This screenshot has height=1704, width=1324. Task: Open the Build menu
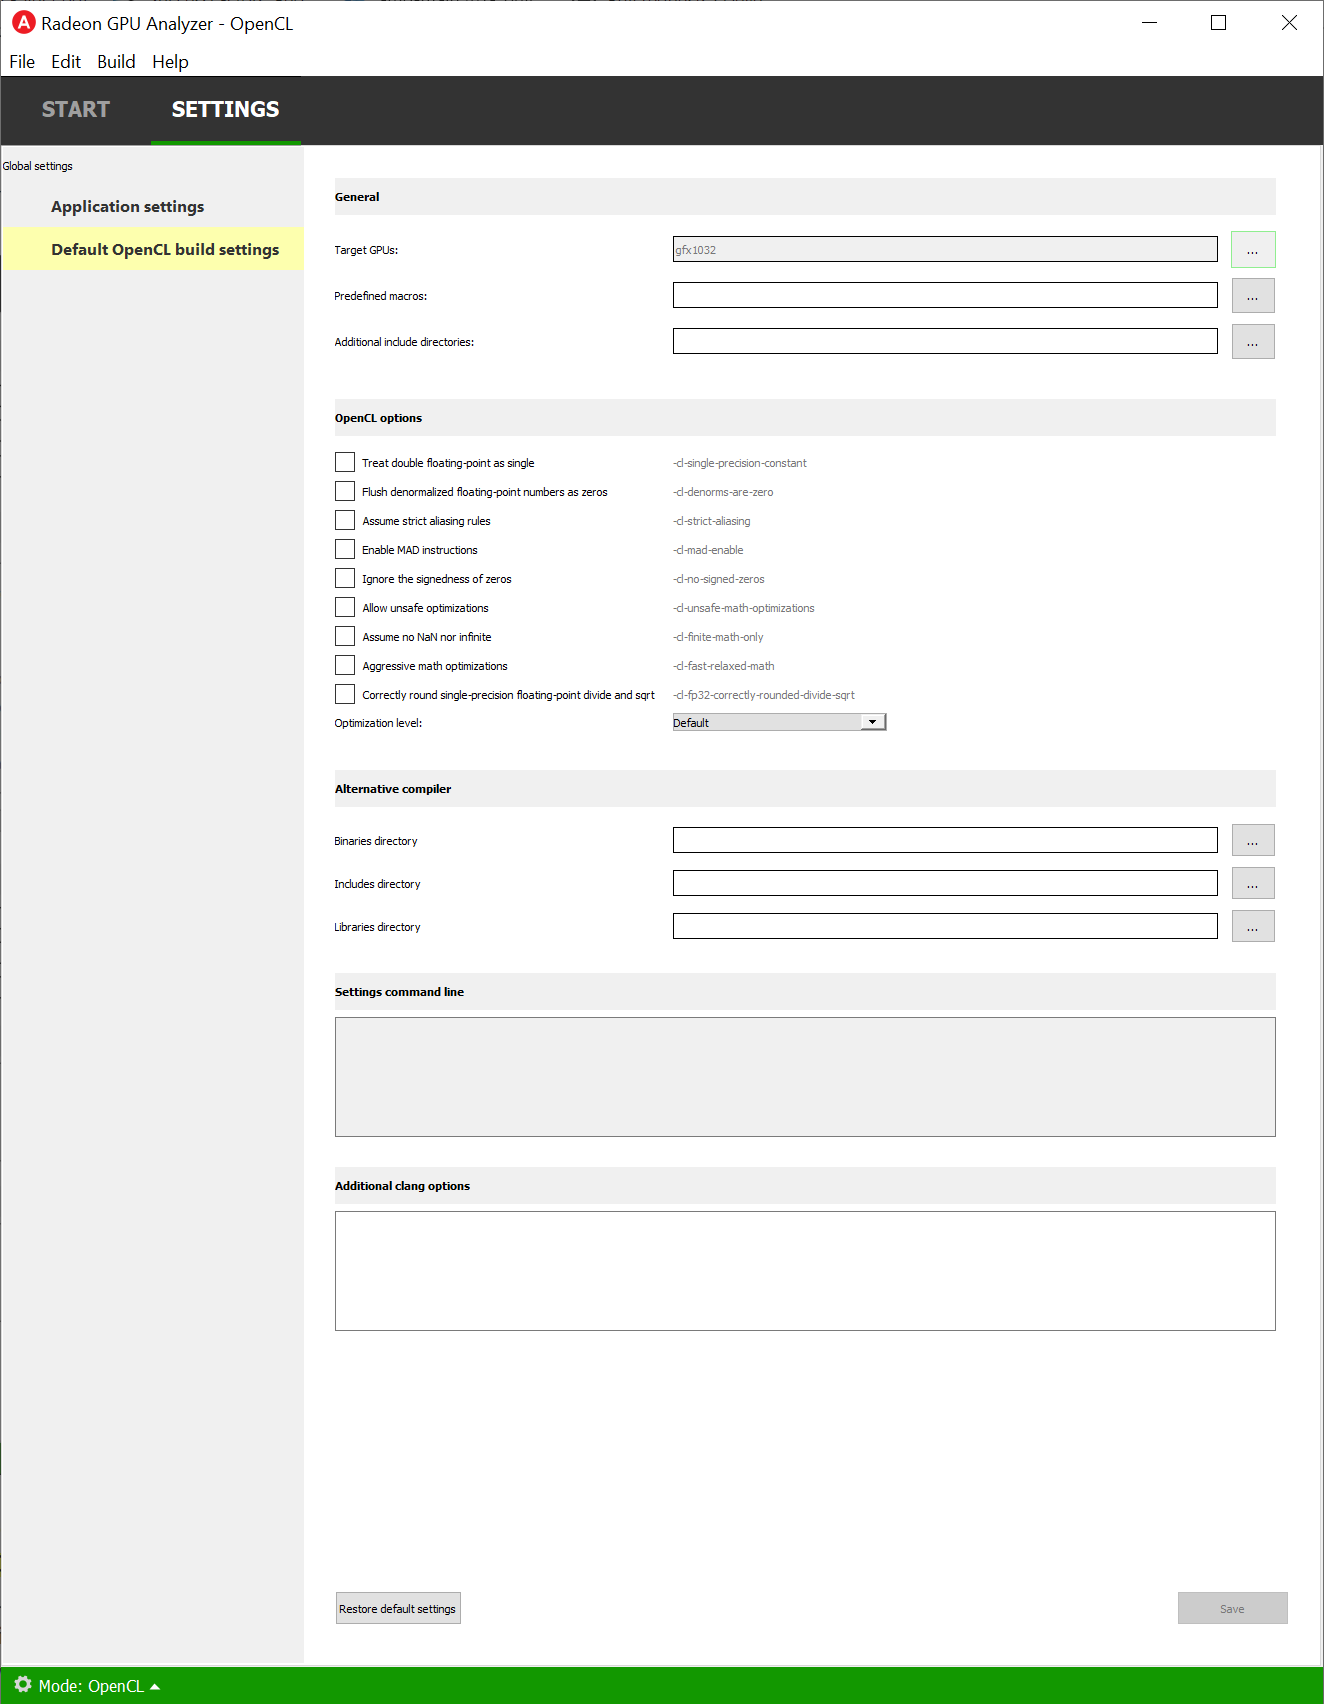coord(116,62)
